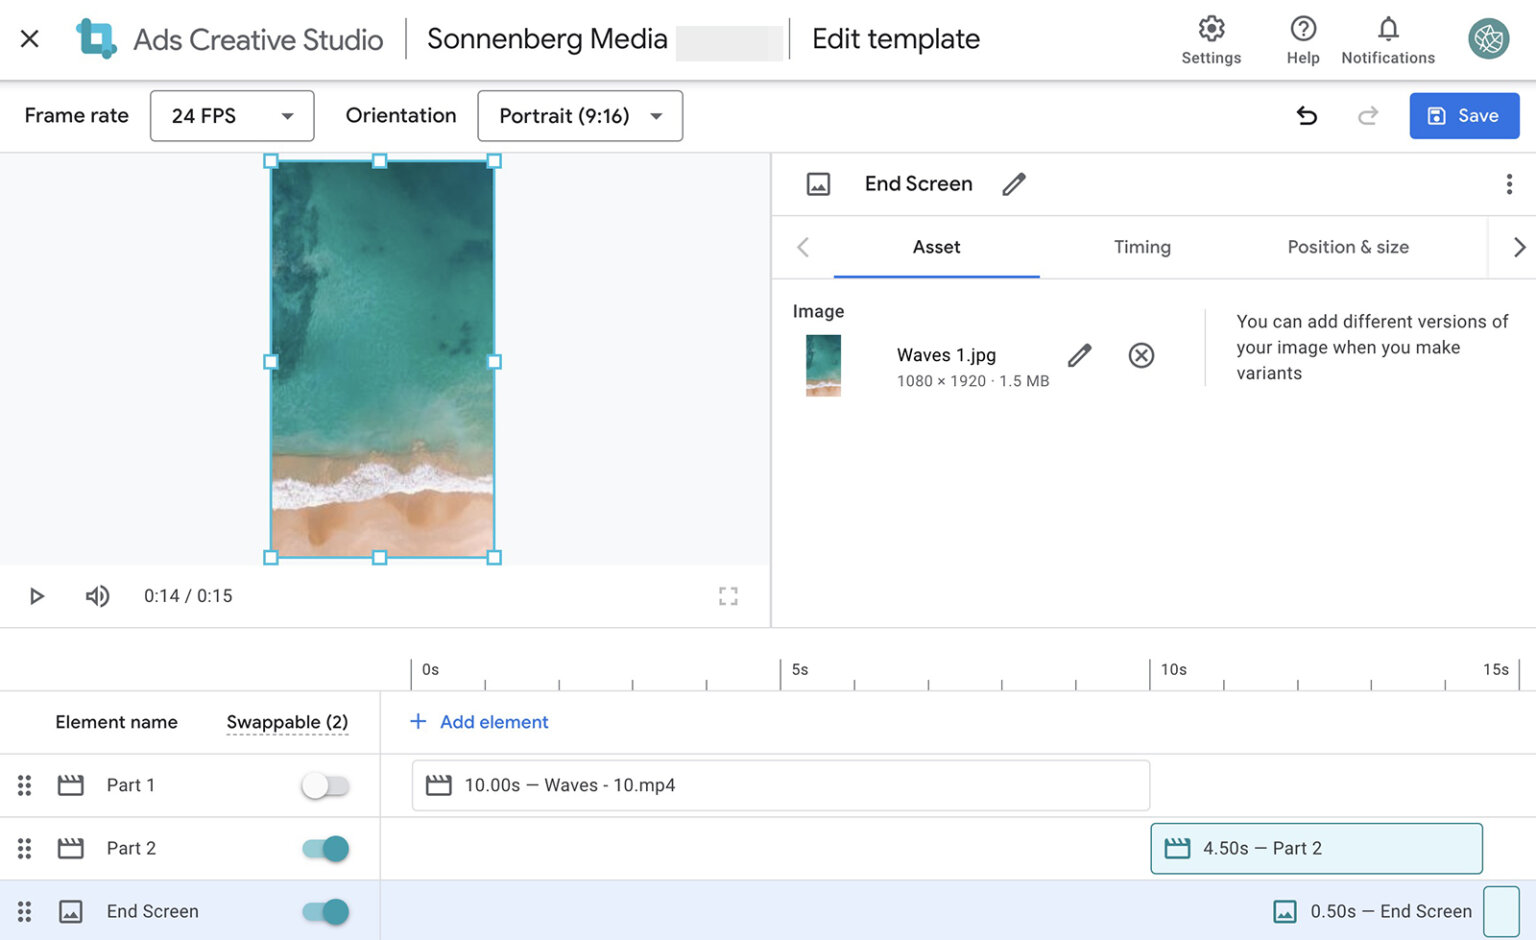Select the End Screen element name in list
Image resolution: width=1536 pixels, height=940 pixels.
153,911
